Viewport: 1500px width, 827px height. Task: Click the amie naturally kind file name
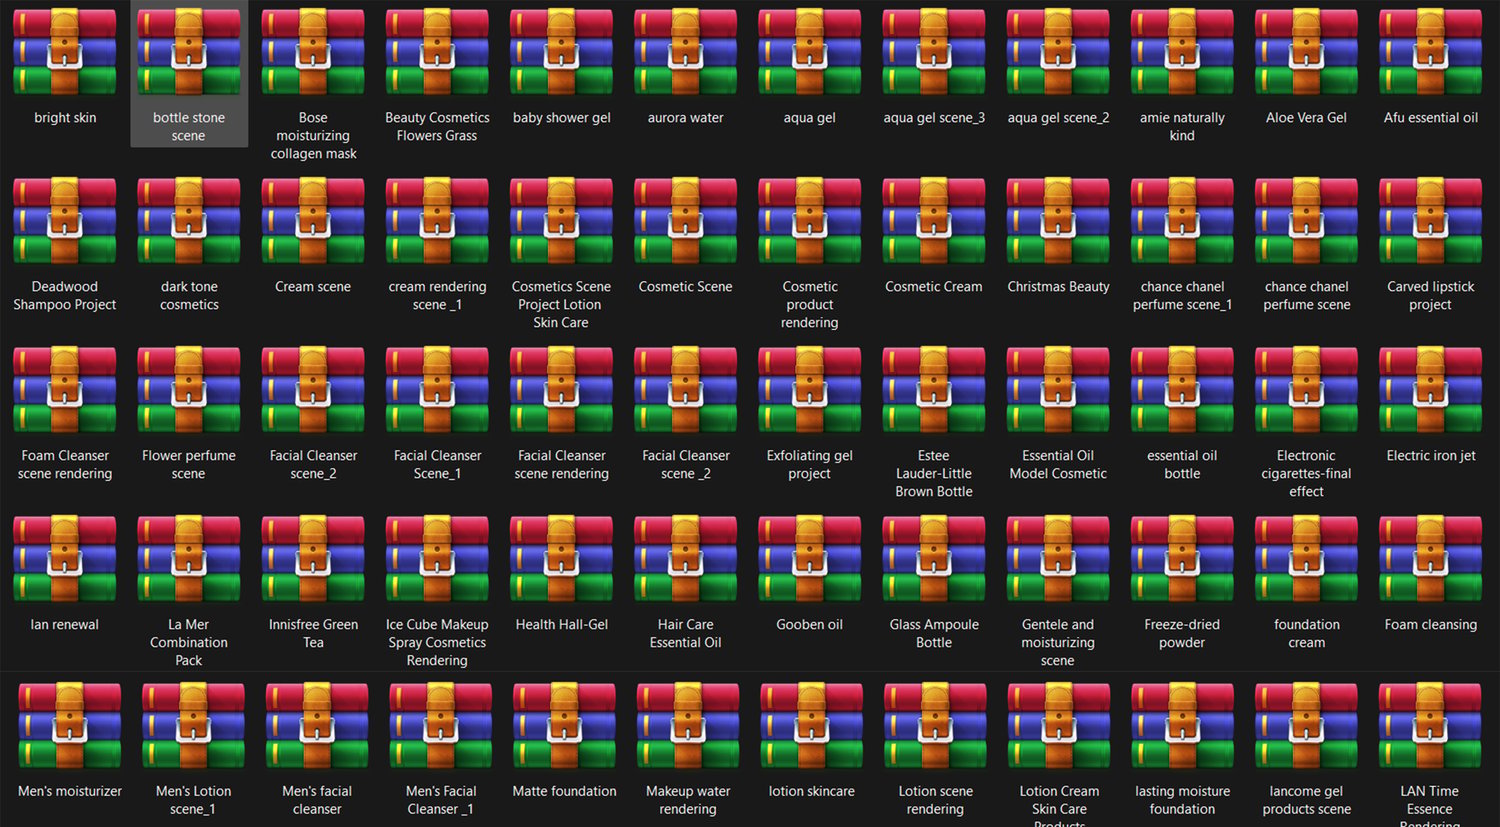[x=1182, y=127]
